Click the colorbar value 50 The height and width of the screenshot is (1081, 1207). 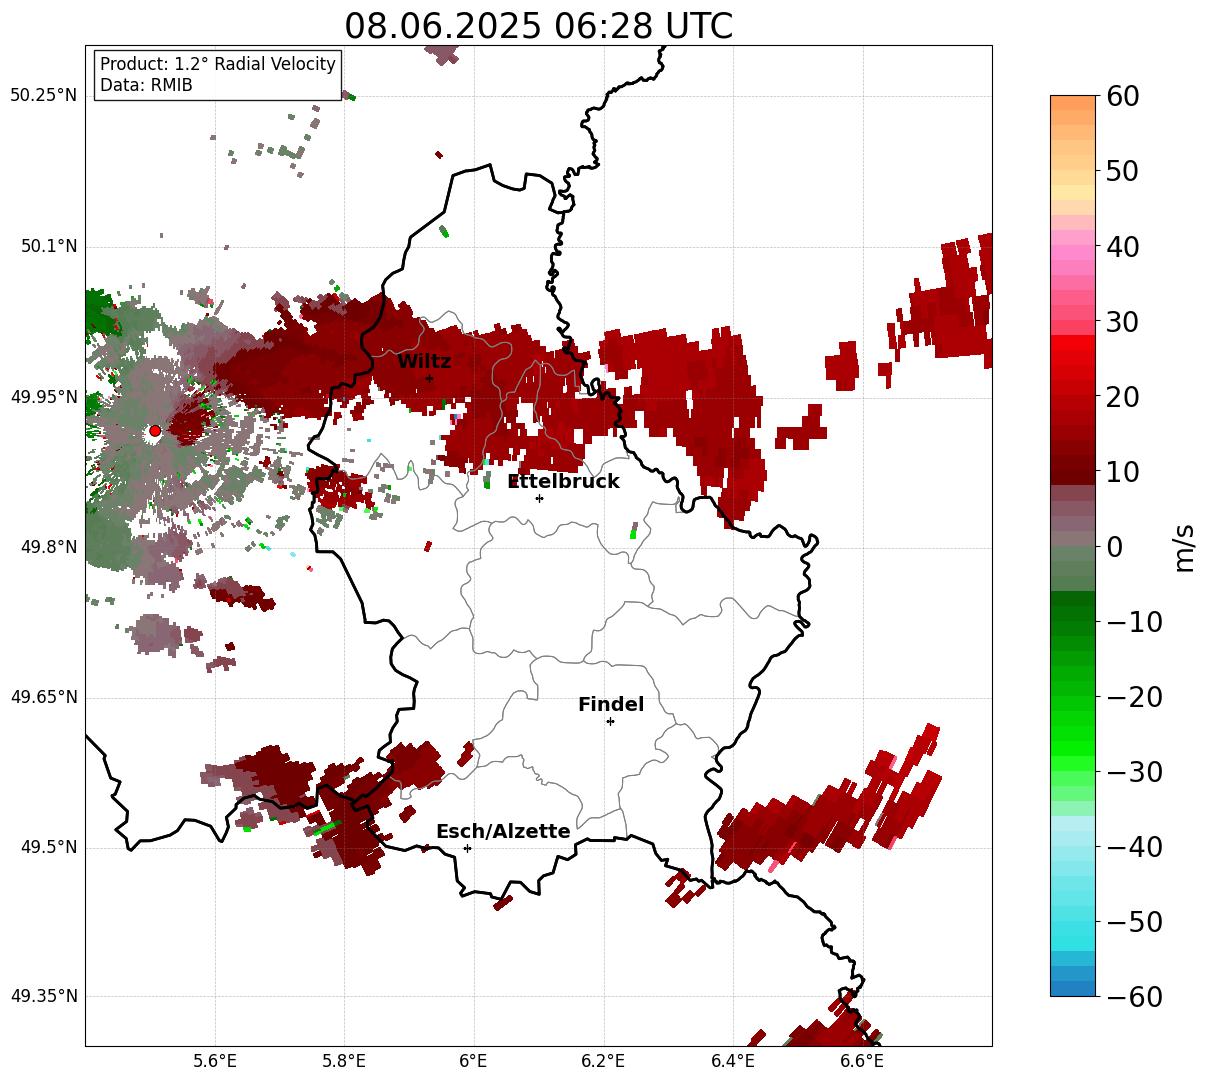pyautogui.click(x=1121, y=171)
